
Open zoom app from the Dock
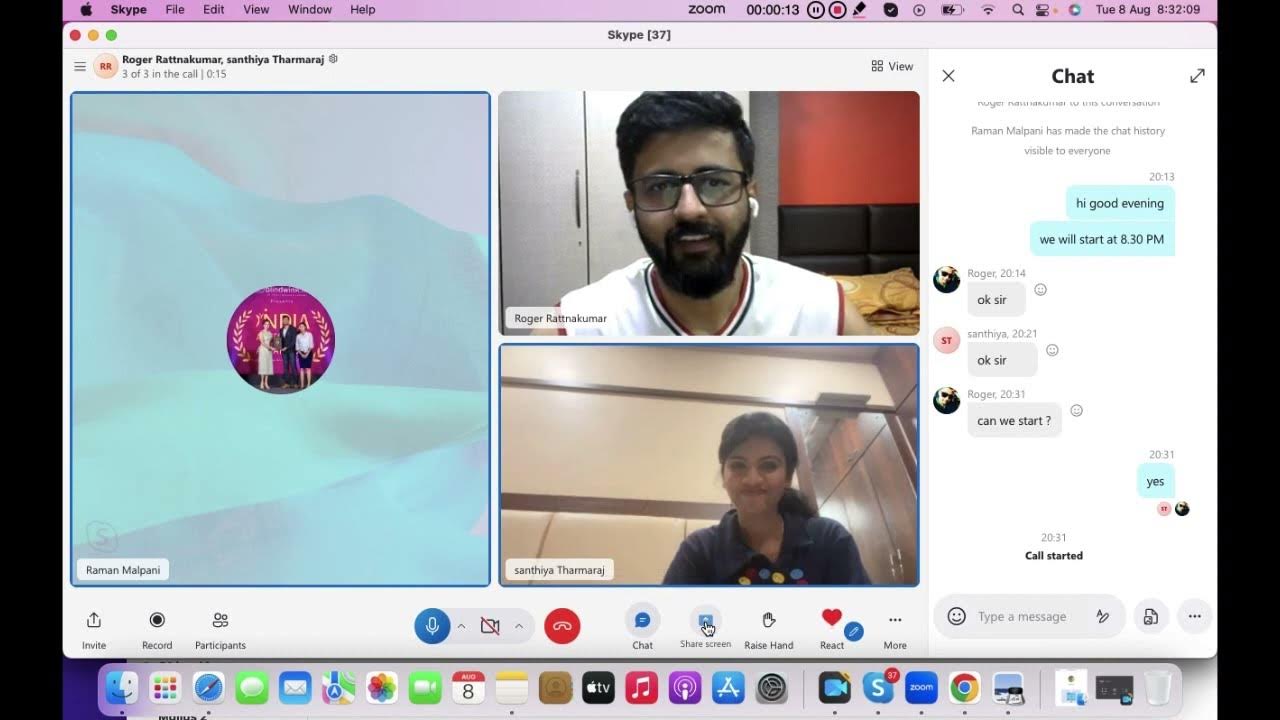click(x=921, y=688)
